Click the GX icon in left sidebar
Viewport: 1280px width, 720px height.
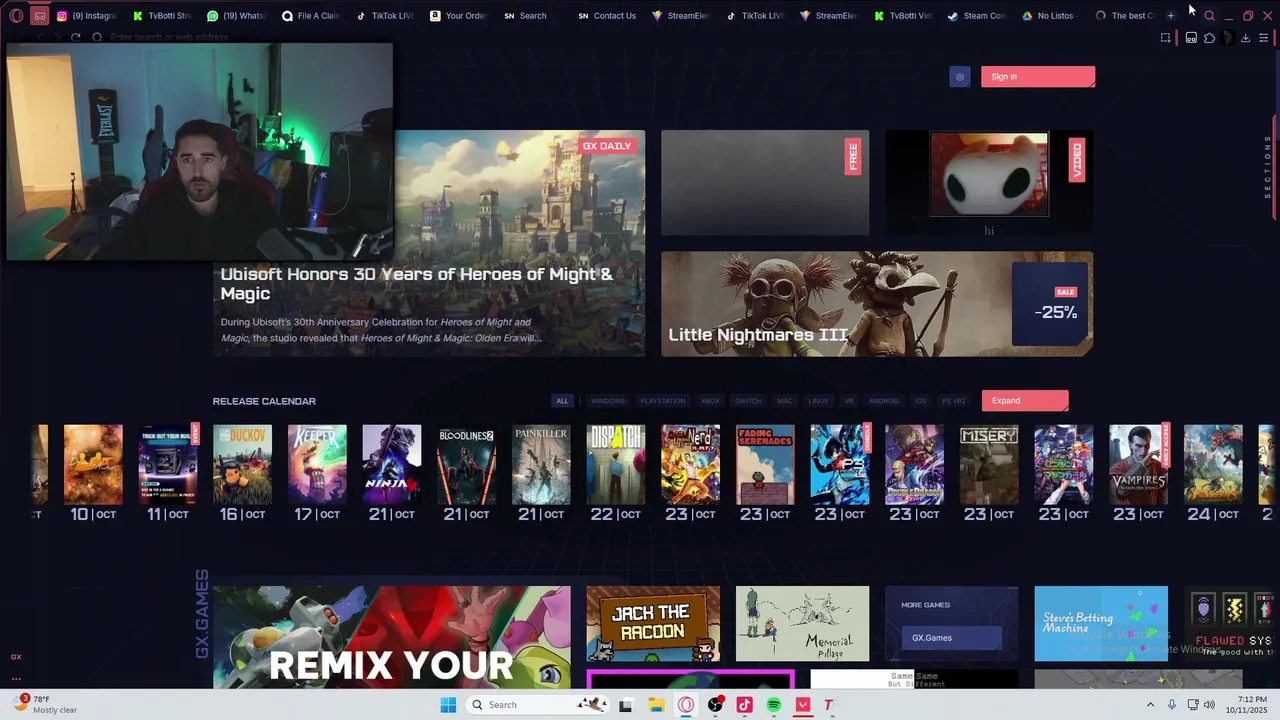pyautogui.click(x=16, y=657)
